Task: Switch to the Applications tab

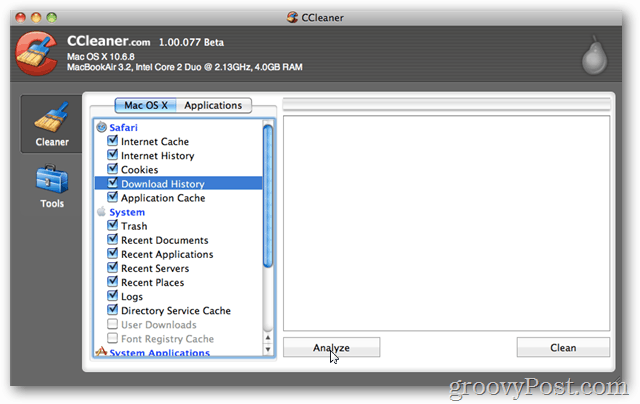Action: (x=213, y=105)
